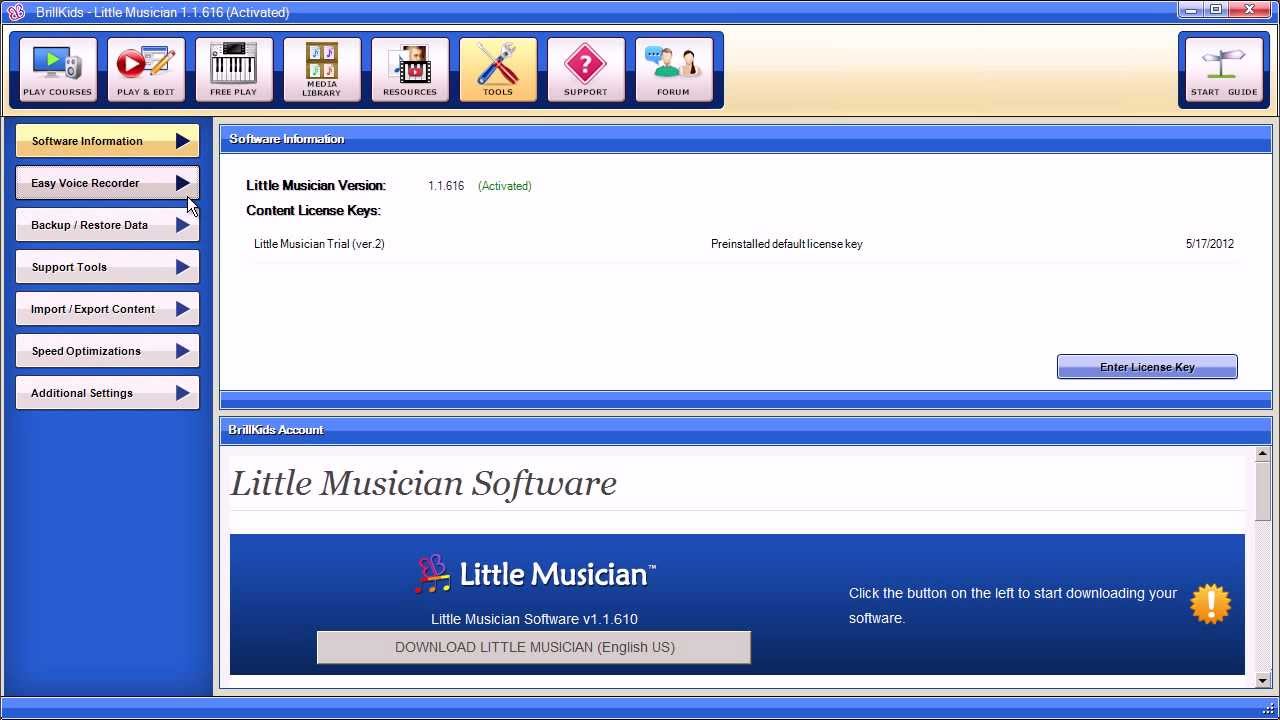Click arrow beside Additional Settings

coord(183,393)
